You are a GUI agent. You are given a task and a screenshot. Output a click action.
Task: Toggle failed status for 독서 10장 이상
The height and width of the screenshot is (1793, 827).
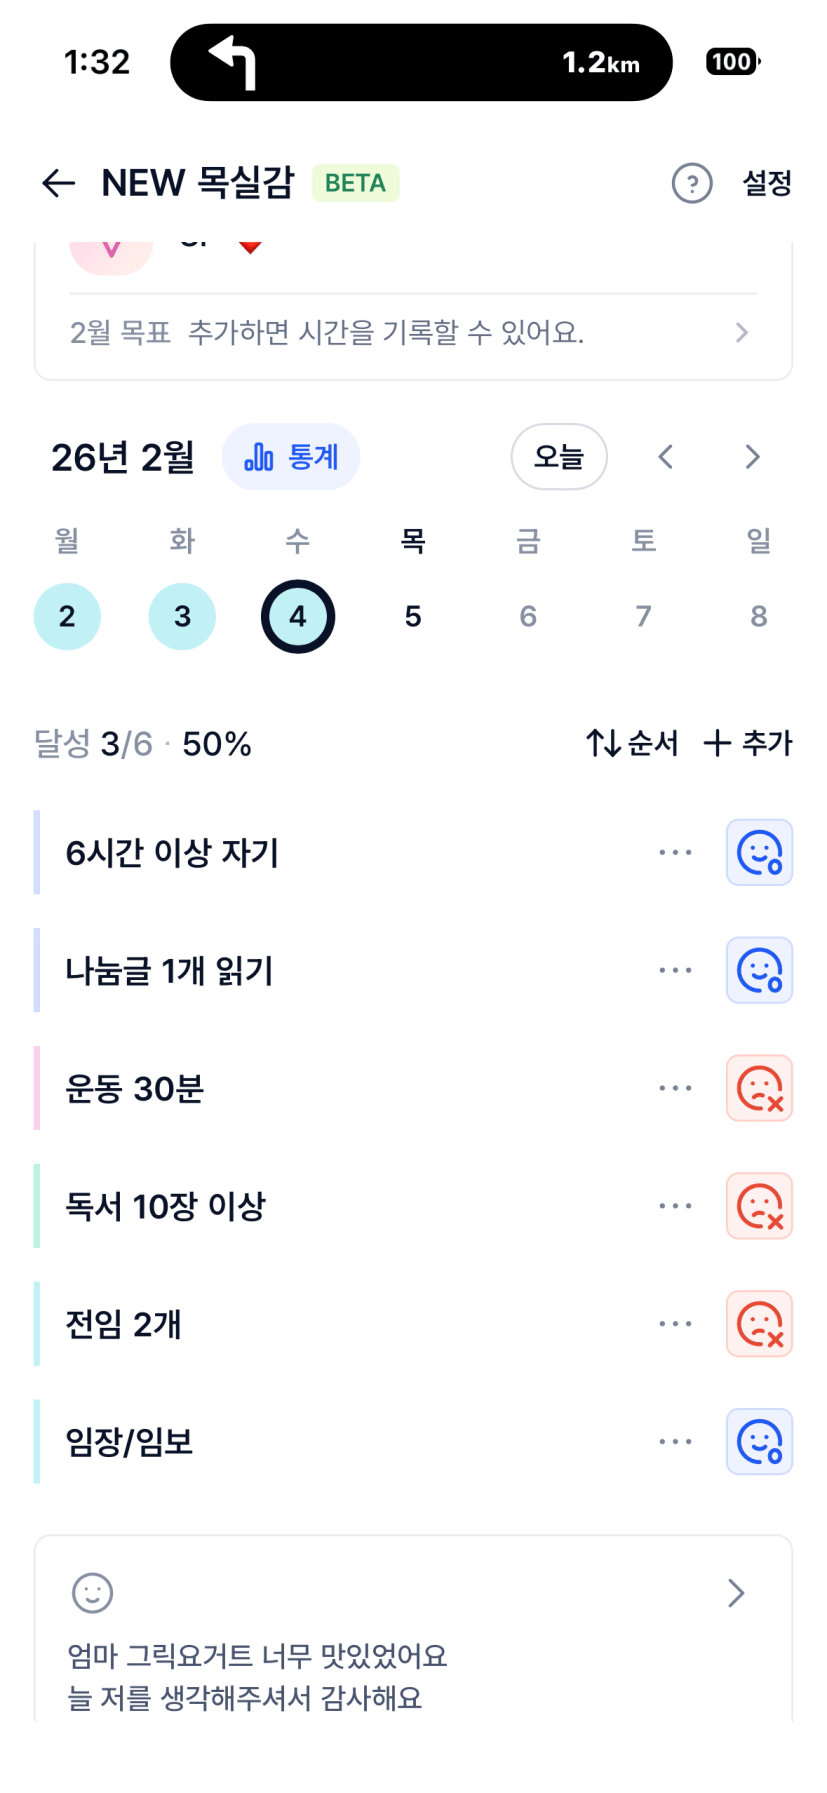click(759, 1206)
